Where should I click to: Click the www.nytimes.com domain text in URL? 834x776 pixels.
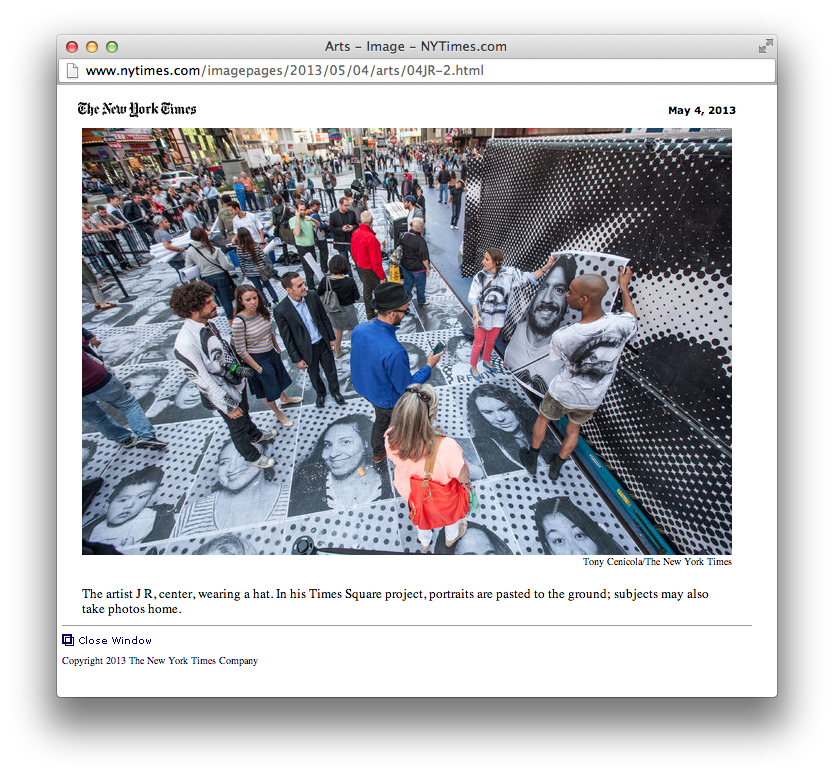pyautogui.click(x=142, y=71)
